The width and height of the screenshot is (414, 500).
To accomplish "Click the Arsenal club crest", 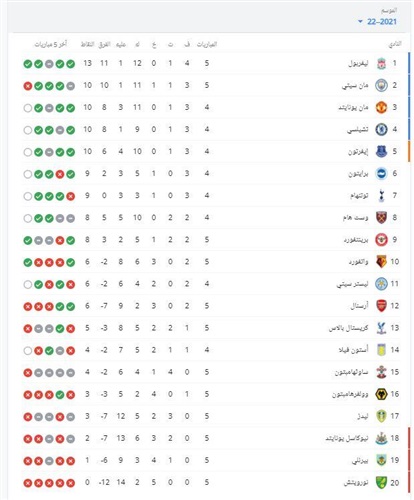I will (x=381, y=306).
